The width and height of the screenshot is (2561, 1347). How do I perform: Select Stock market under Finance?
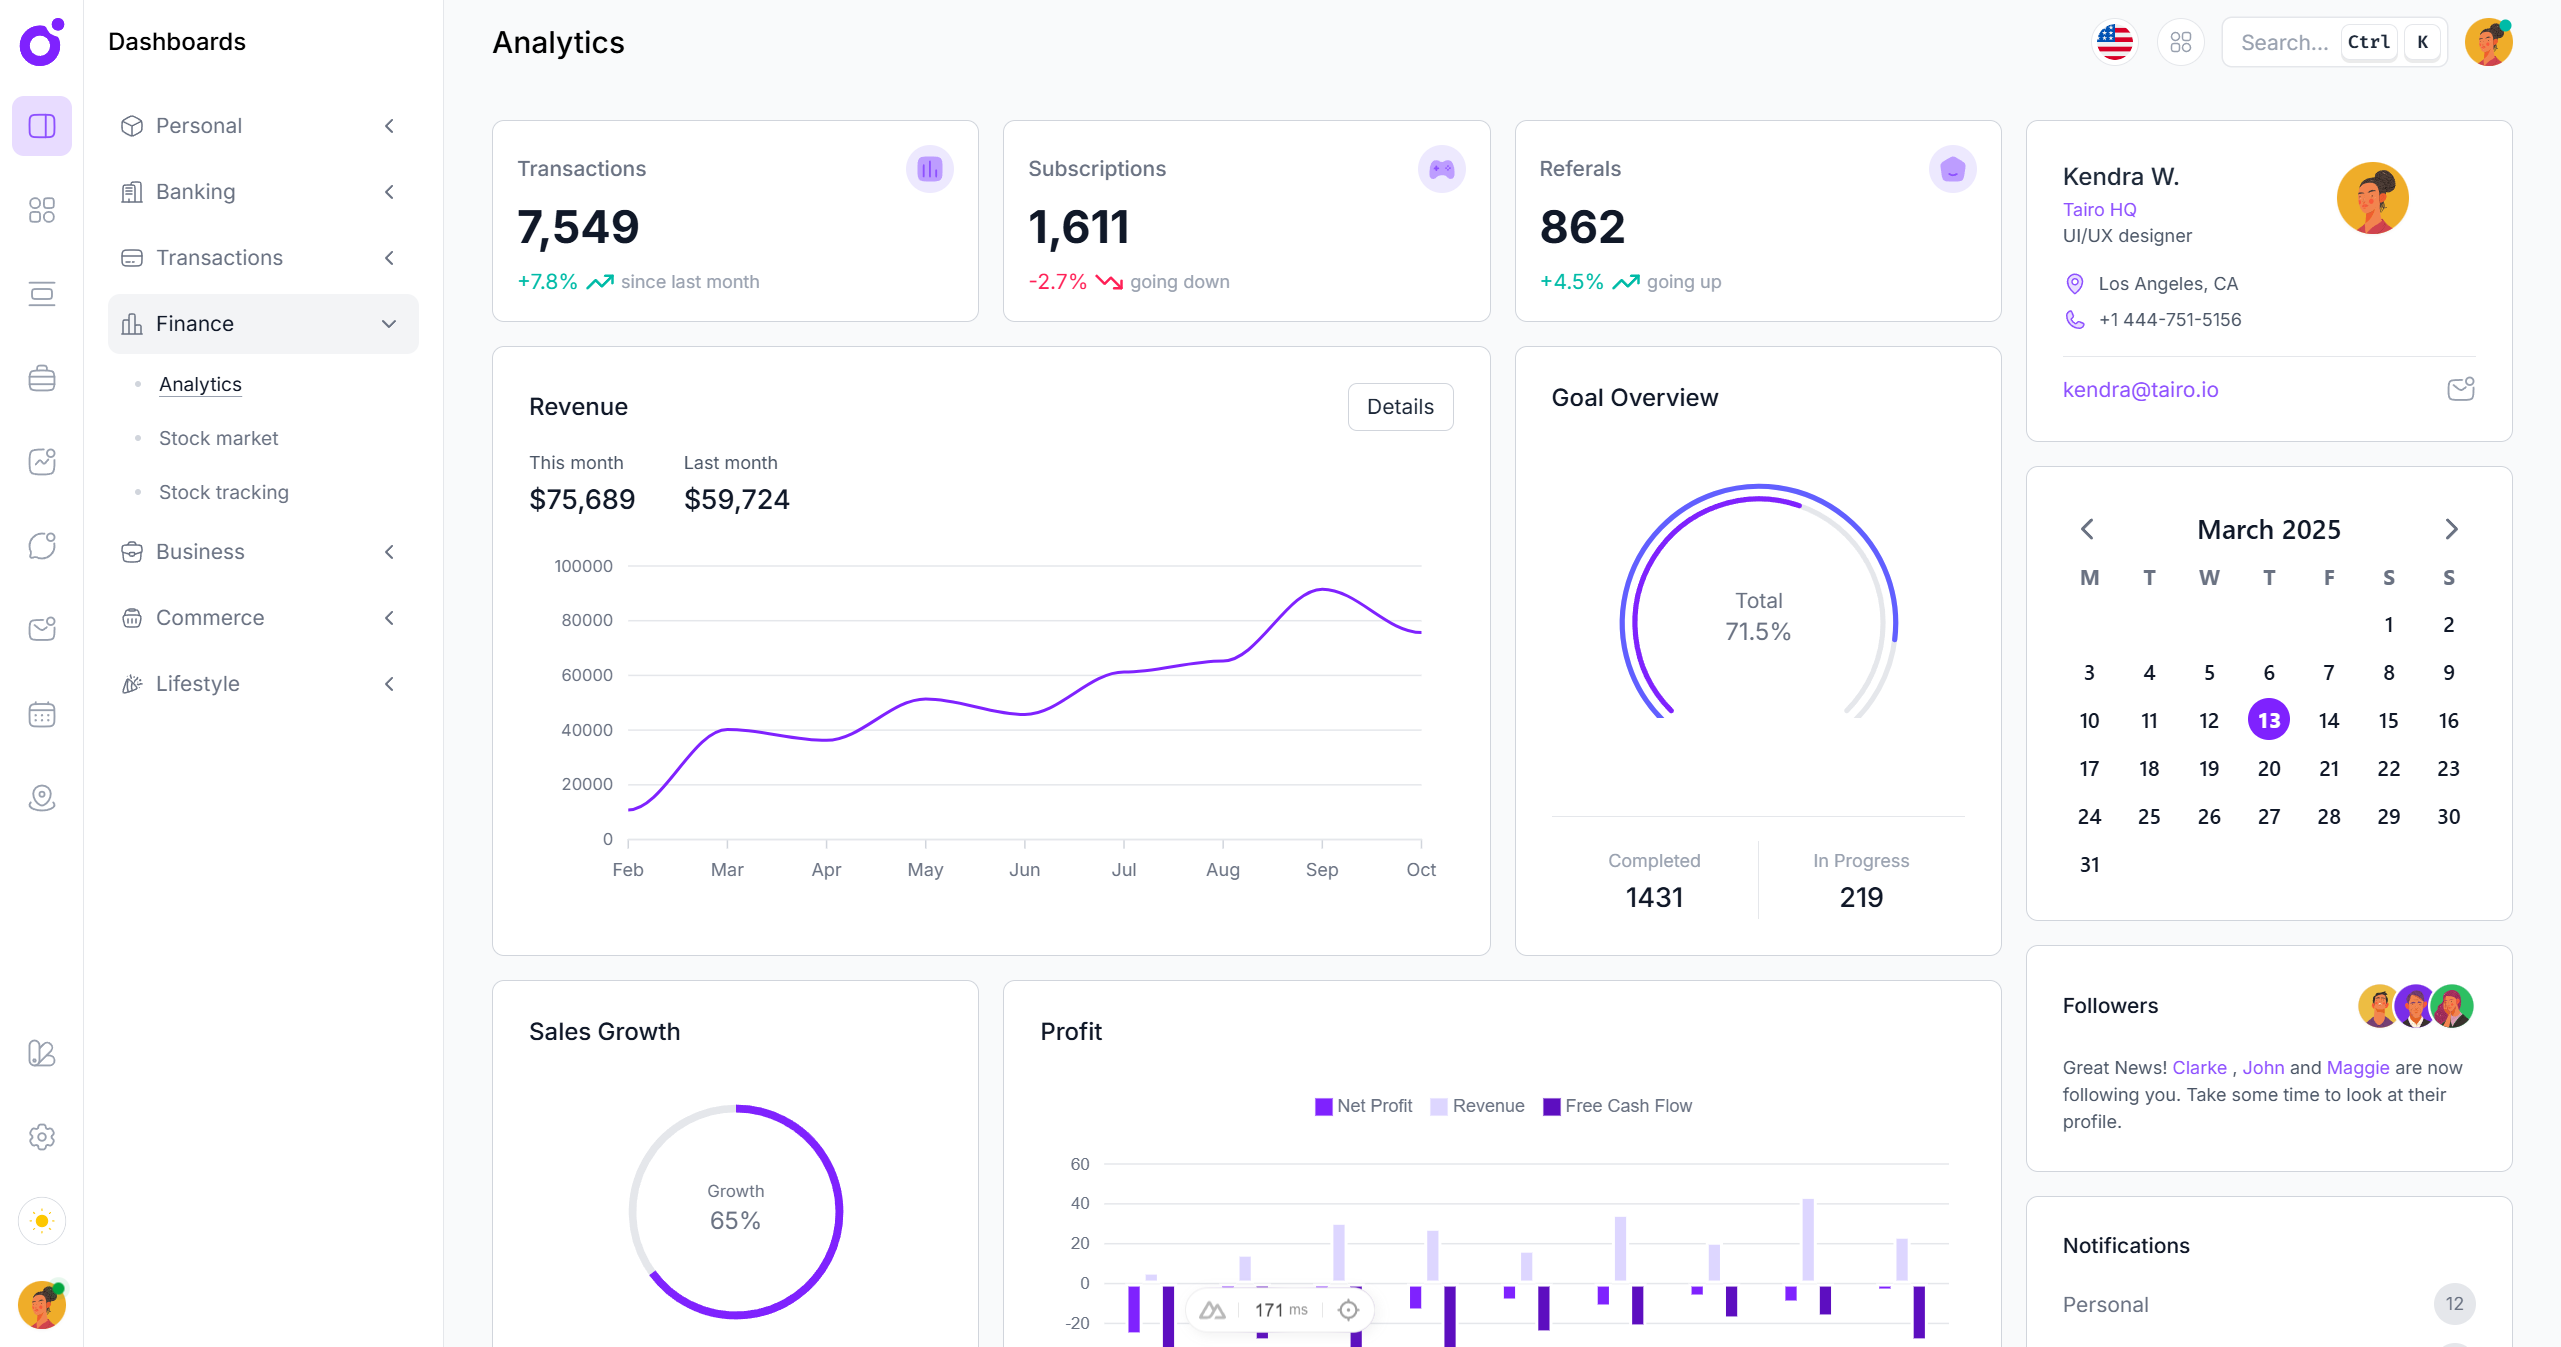tap(218, 438)
